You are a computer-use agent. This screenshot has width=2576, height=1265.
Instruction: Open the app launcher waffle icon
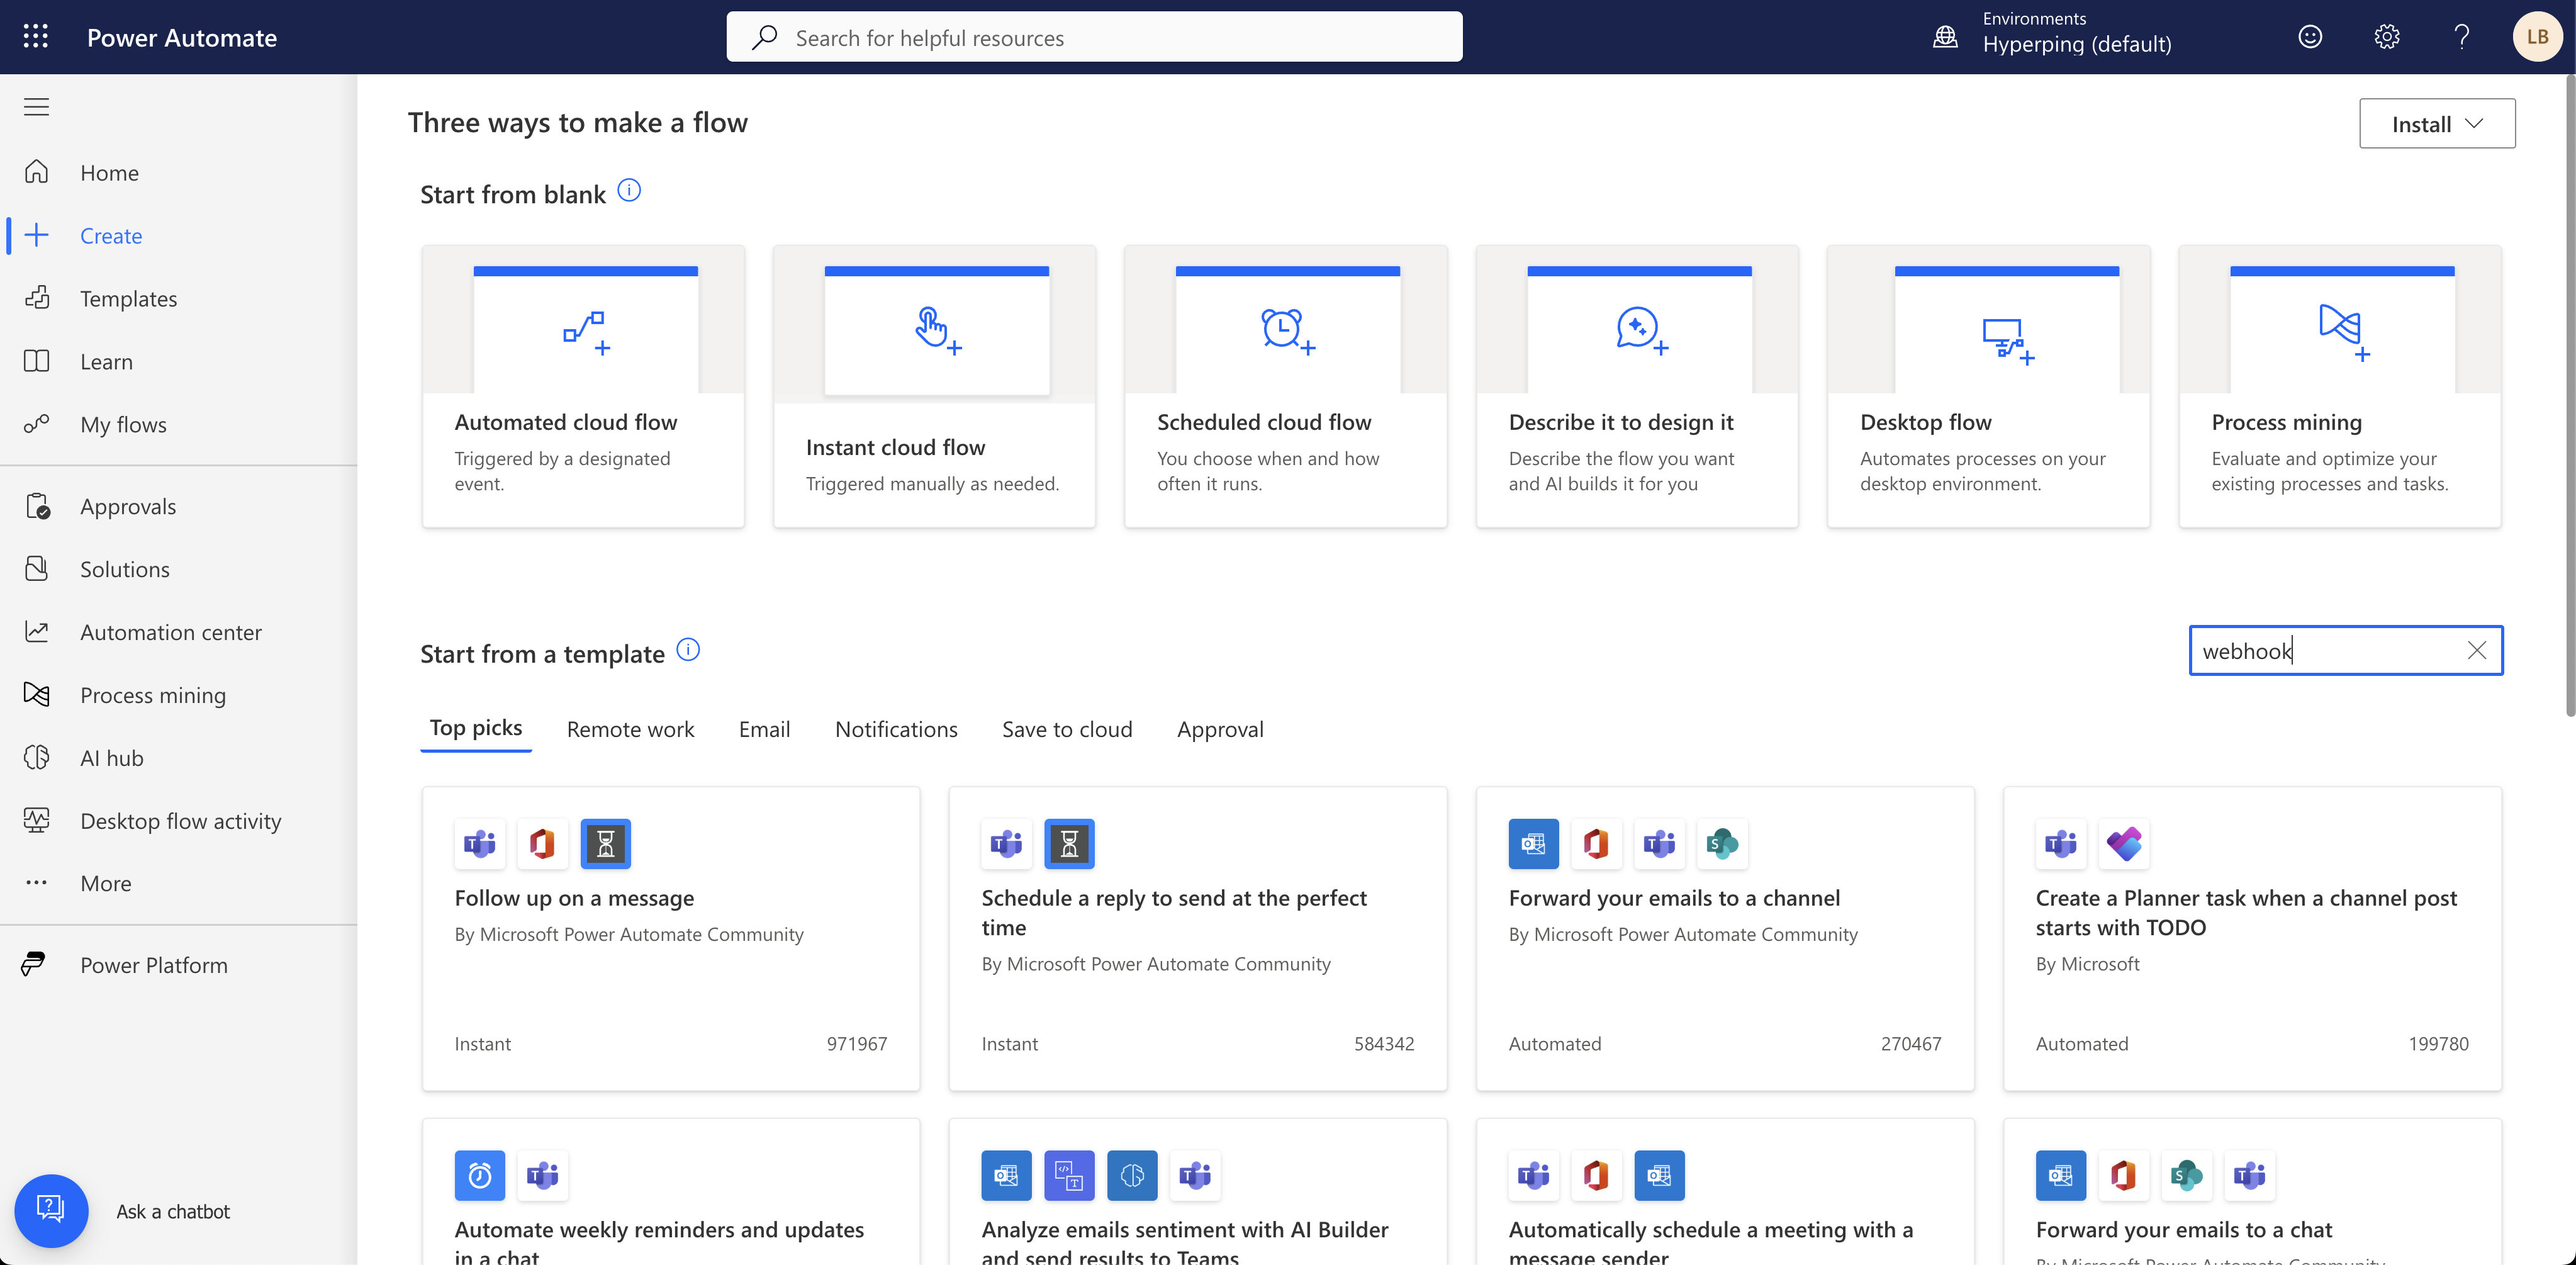(36, 37)
